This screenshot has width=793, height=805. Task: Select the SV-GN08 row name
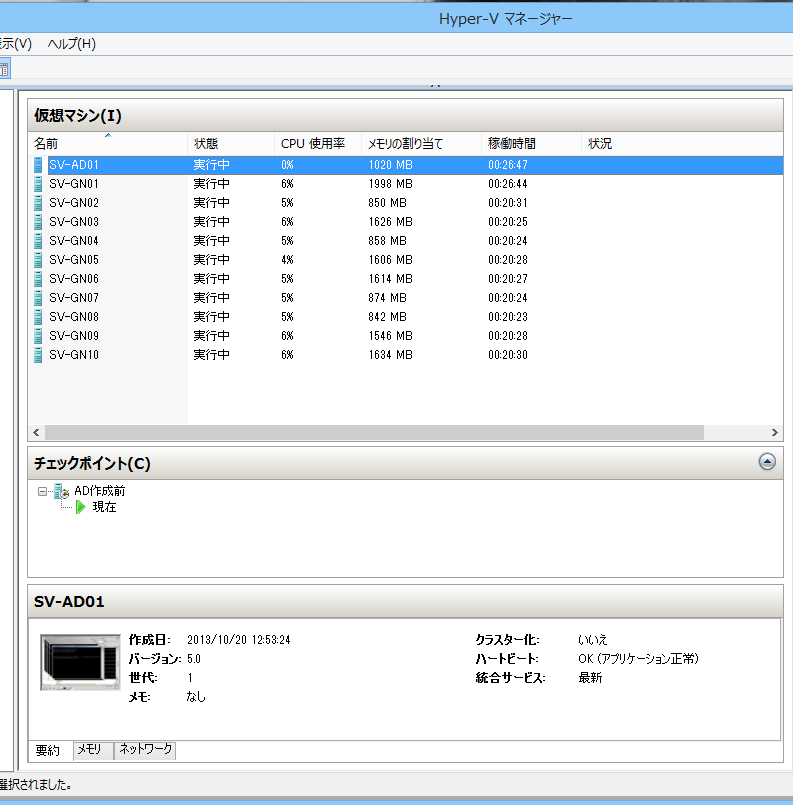(74, 317)
